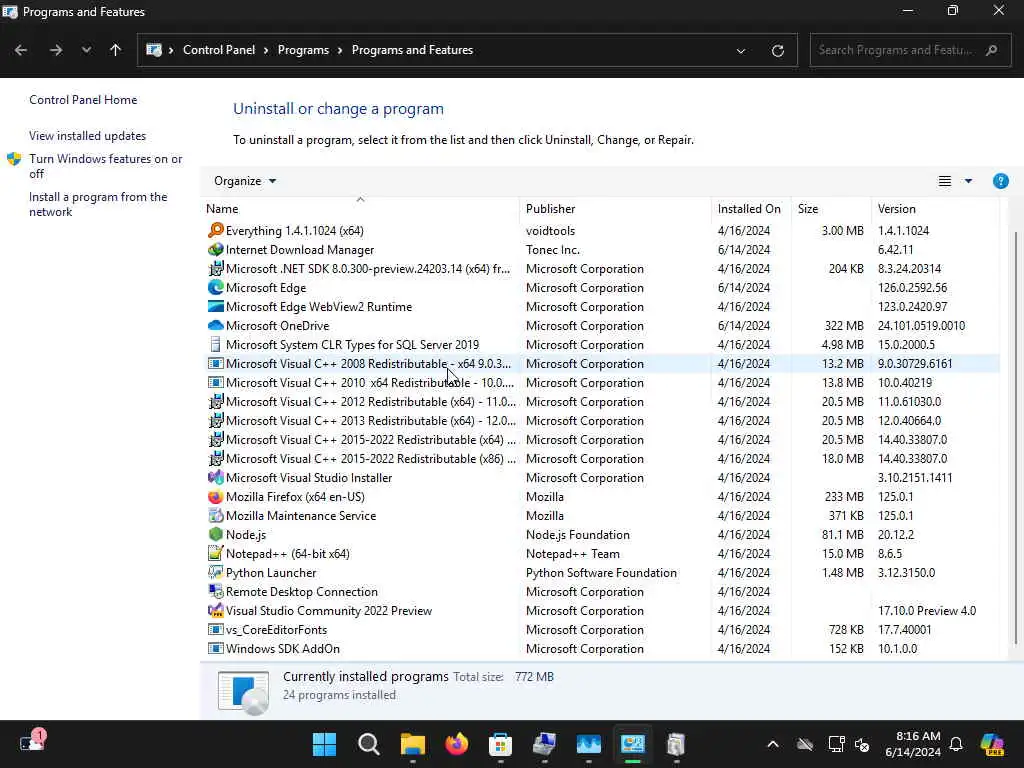The image size is (1024, 768).
Task: Open Control Panel Home link
Action: (83, 100)
